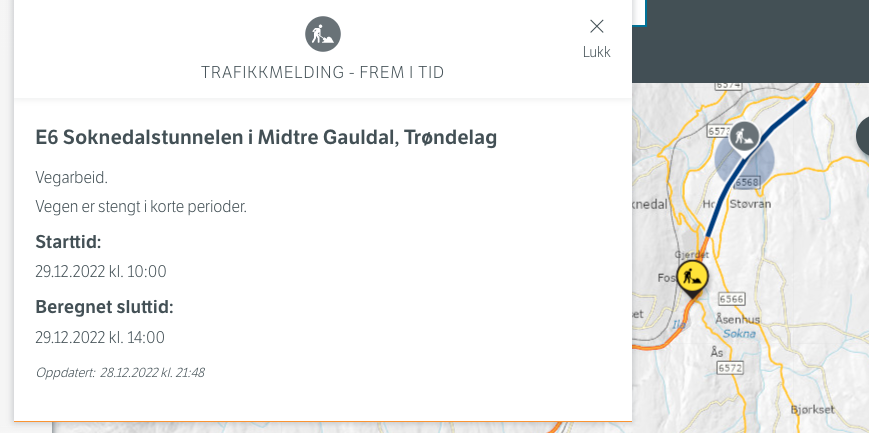Click road number 6566 shield on map
The image size is (869, 433).
tap(732, 299)
